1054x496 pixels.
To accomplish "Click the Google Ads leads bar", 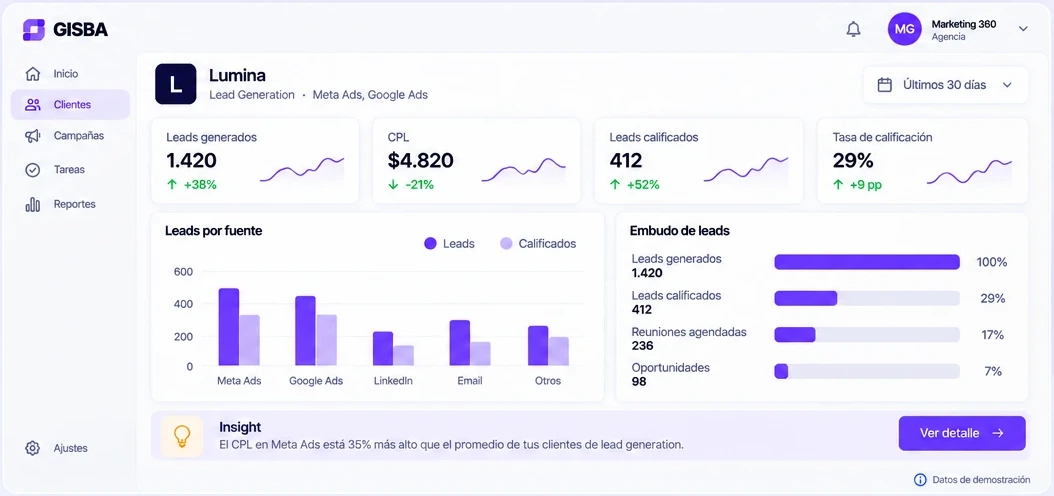I will (x=305, y=331).
